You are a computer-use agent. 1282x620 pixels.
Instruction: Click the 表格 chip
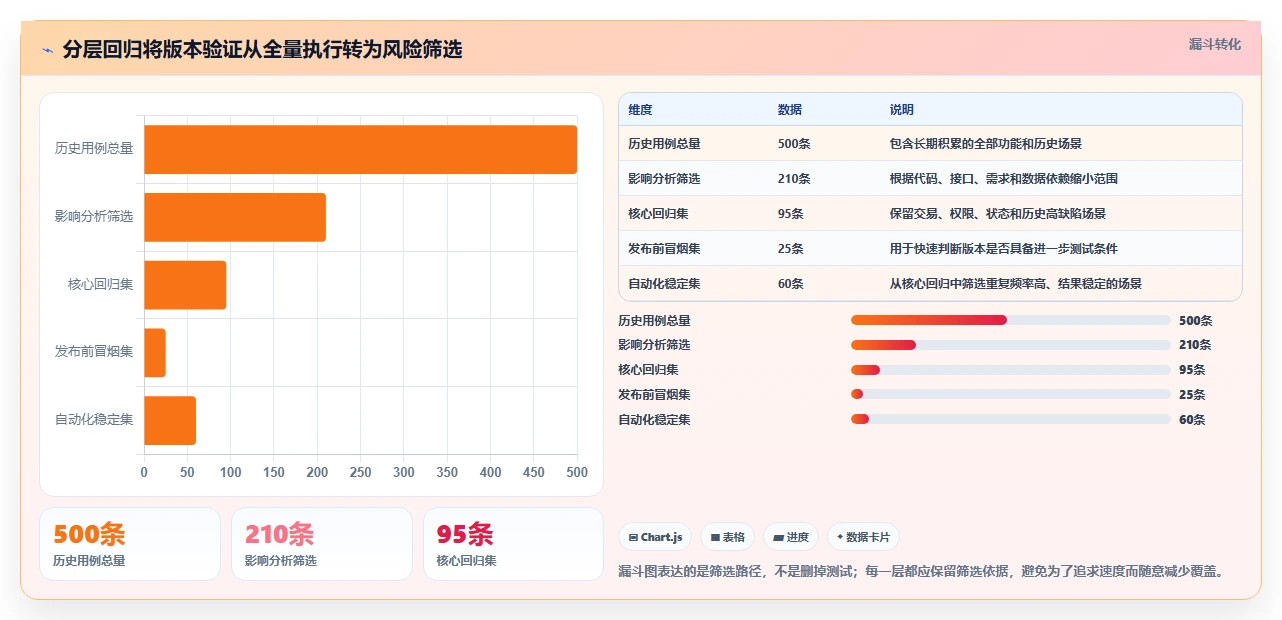pos(727,537)
